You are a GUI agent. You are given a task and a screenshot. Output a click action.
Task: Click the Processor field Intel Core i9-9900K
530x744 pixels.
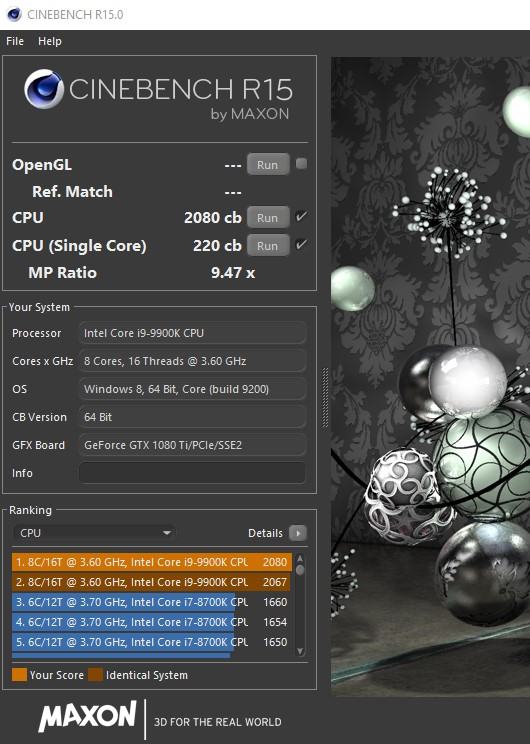point(192,333)
